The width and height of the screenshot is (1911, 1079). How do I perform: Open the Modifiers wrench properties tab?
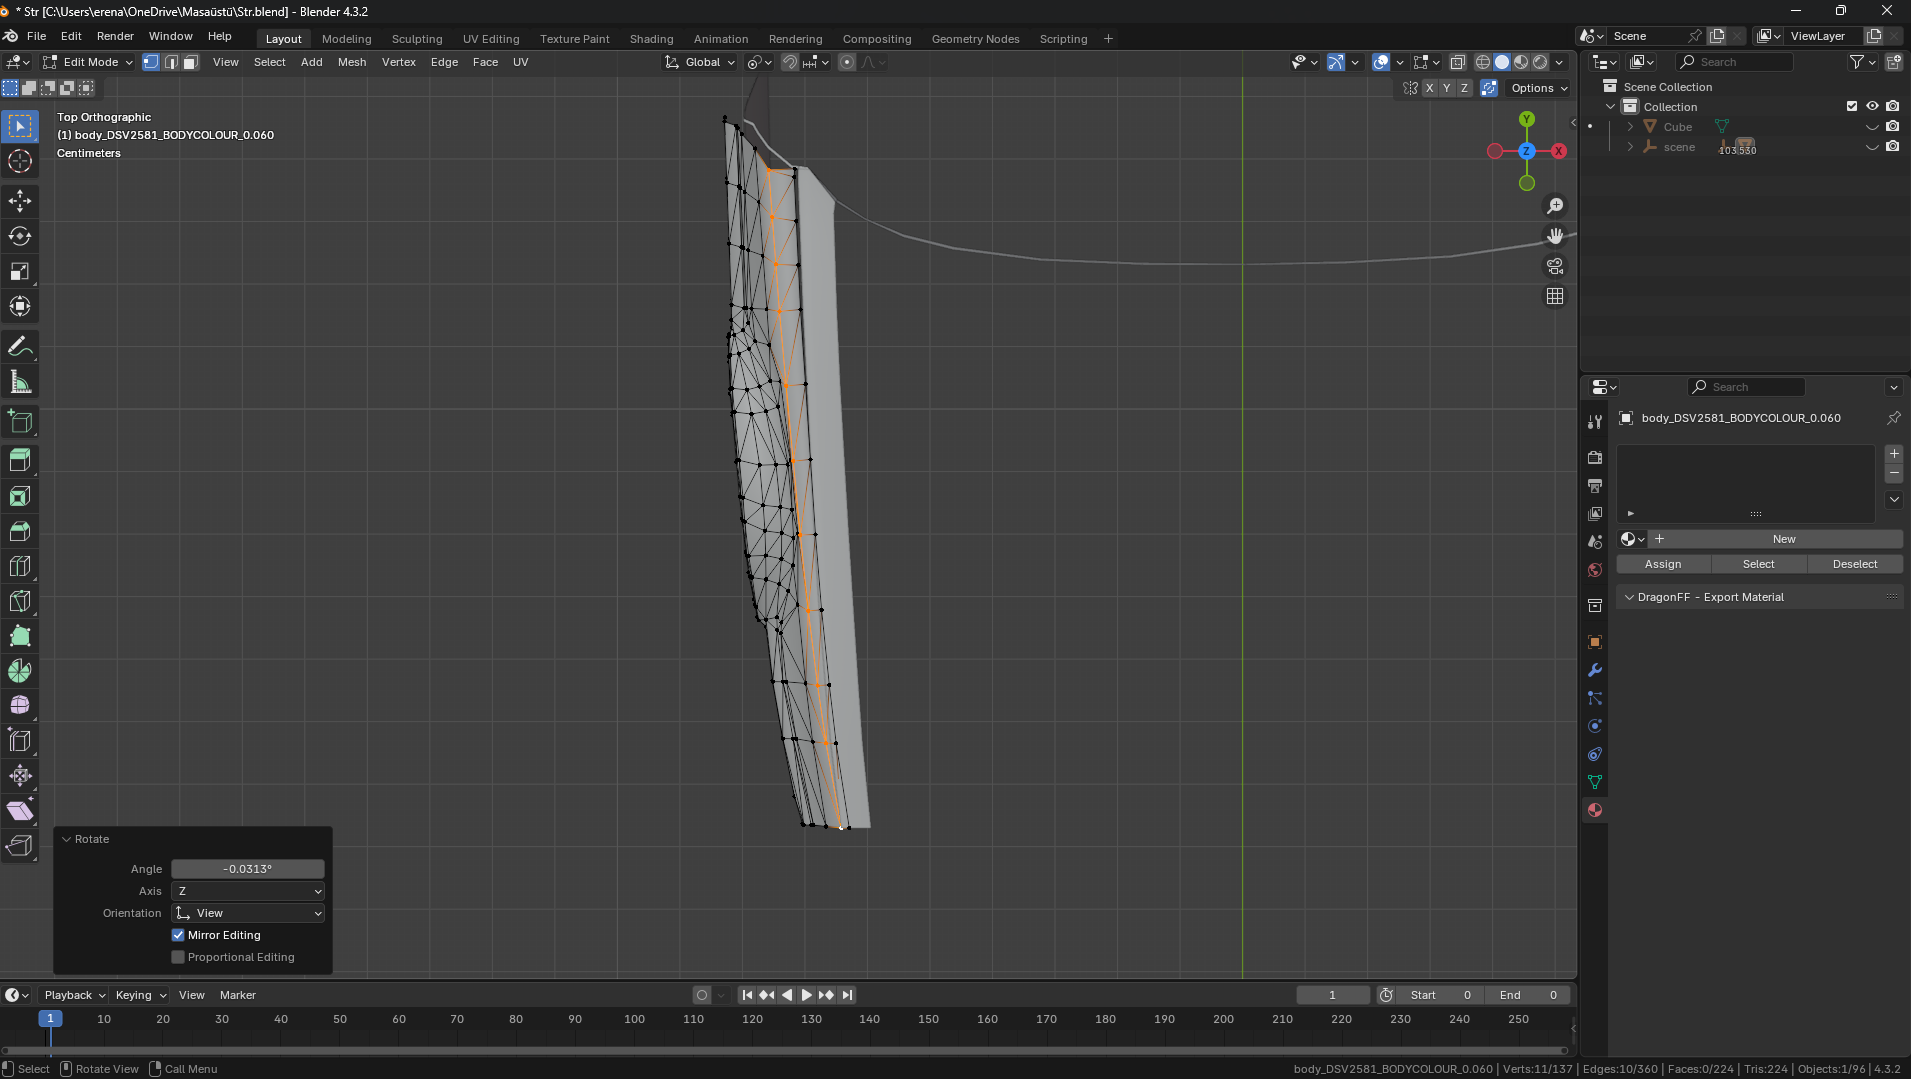1595,670
